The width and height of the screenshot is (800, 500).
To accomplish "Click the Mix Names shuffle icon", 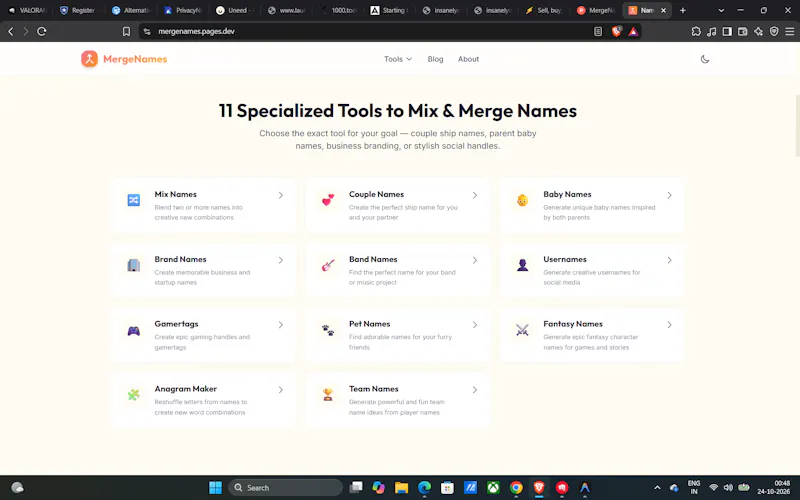I will pos(134,200).
